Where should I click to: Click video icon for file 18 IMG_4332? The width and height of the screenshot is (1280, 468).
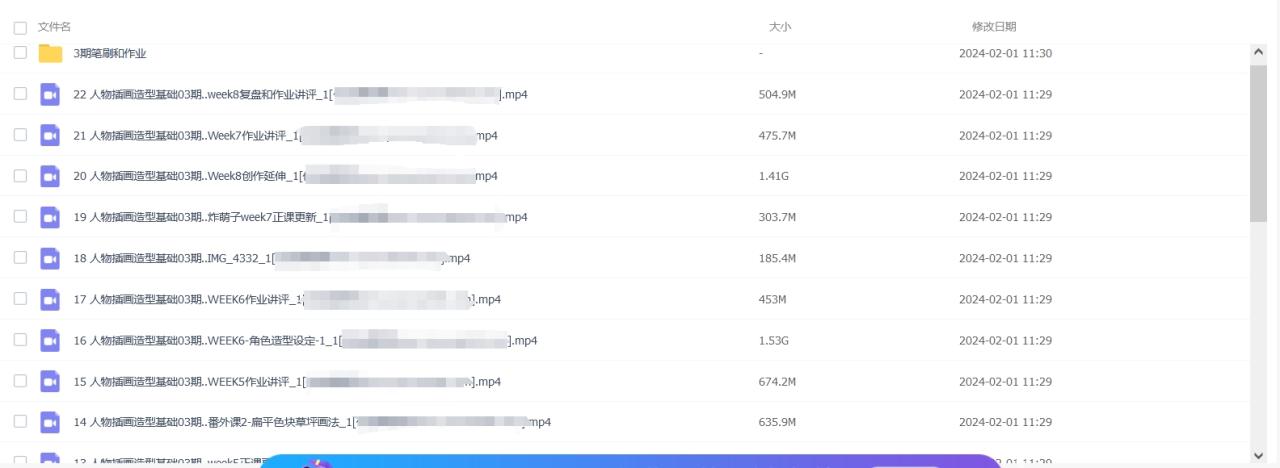50,258
